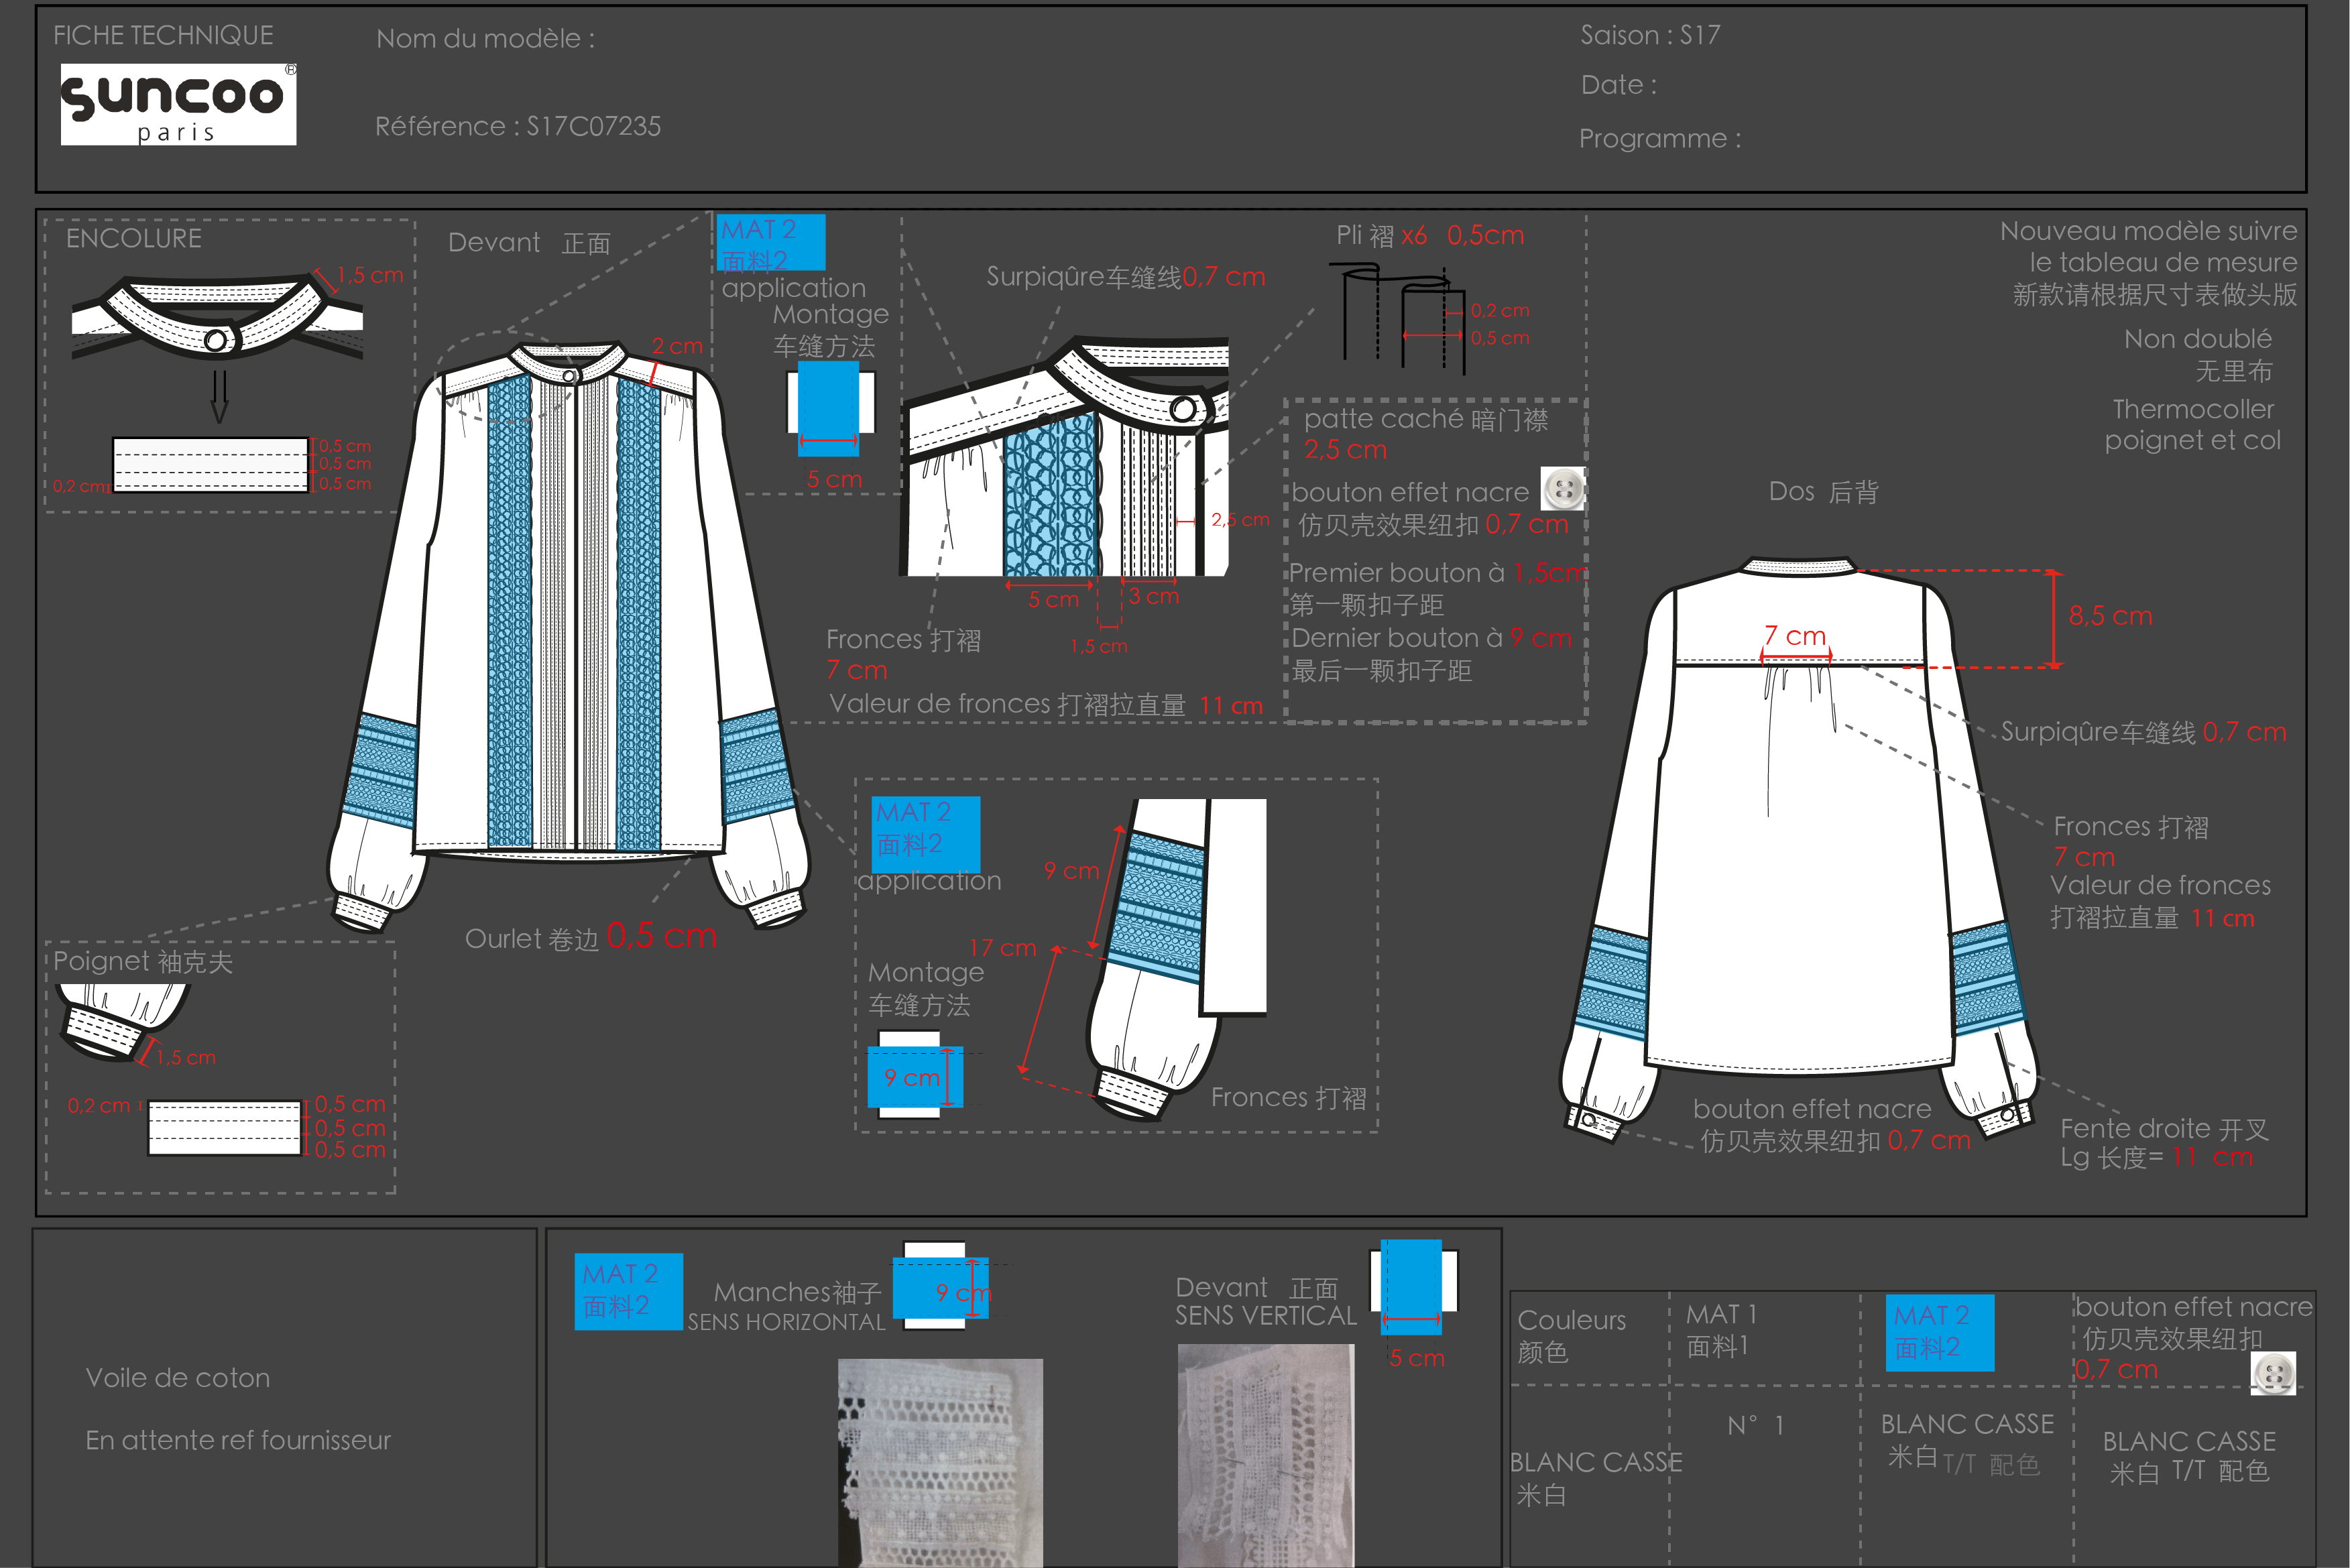Click the downward arrow under the collar sketch
2352x1568 pixels.
[220, 397]
